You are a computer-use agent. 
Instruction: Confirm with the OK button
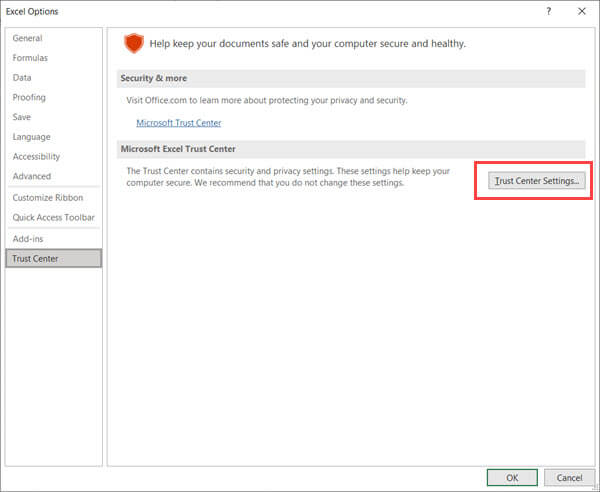click(x=512, y=477)
